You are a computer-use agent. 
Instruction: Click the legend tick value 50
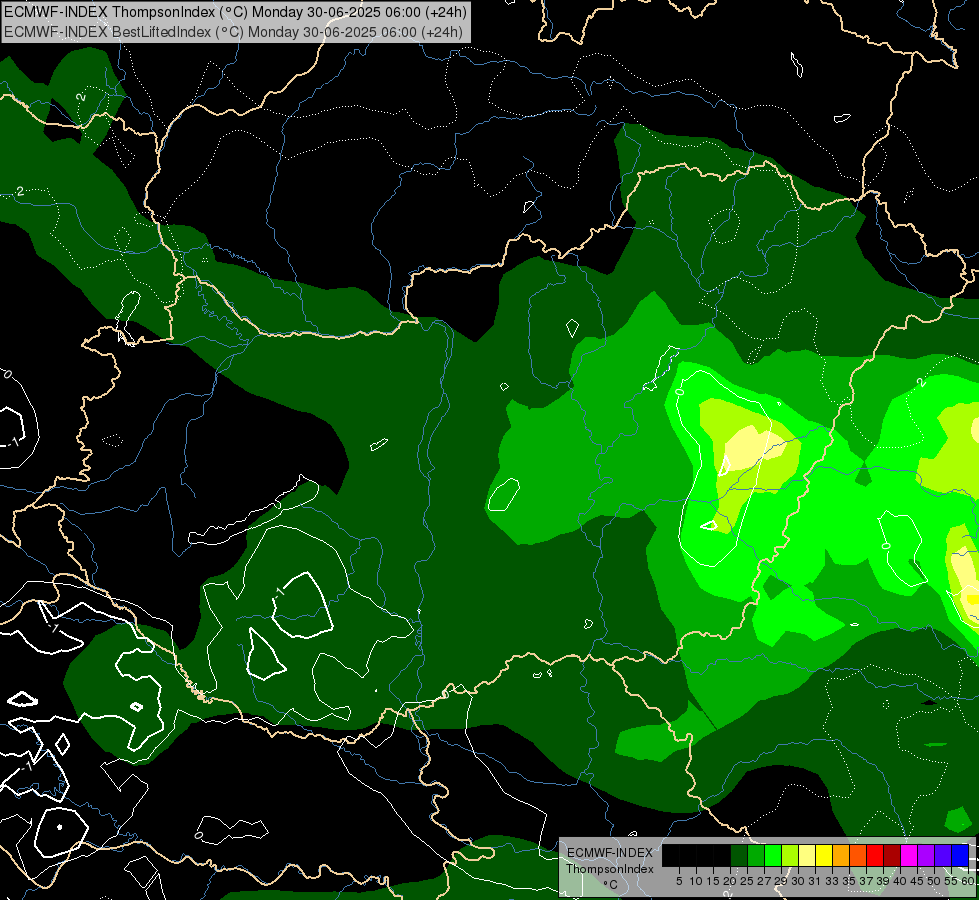pos(935,881)
